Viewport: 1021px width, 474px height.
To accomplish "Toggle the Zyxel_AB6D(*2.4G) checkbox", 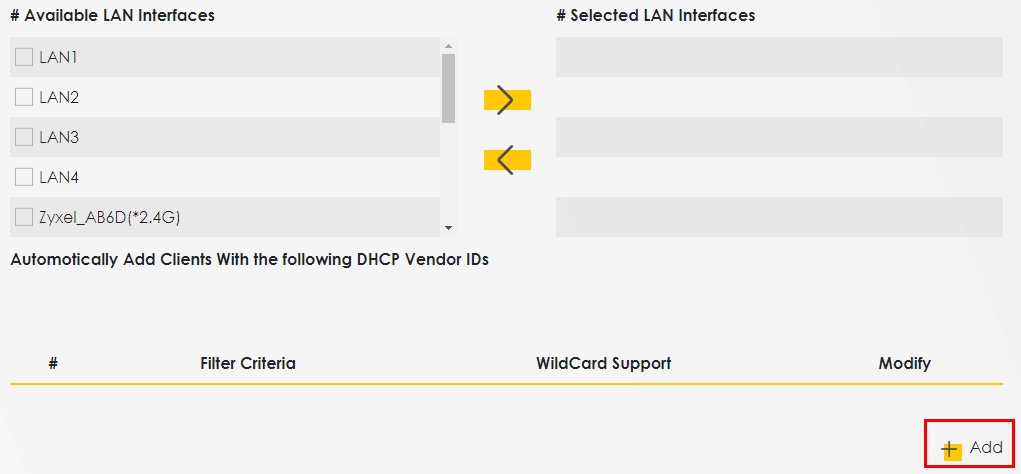I will [24, 217].
